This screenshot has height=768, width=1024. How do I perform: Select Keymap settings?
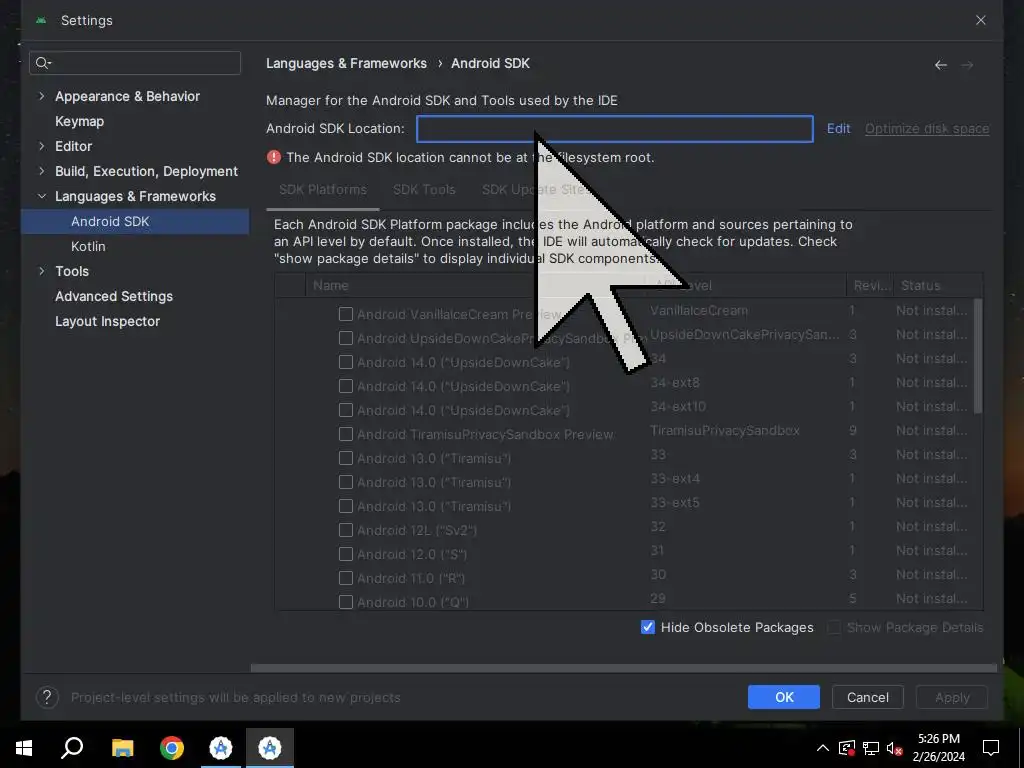(x=80, y=121)
